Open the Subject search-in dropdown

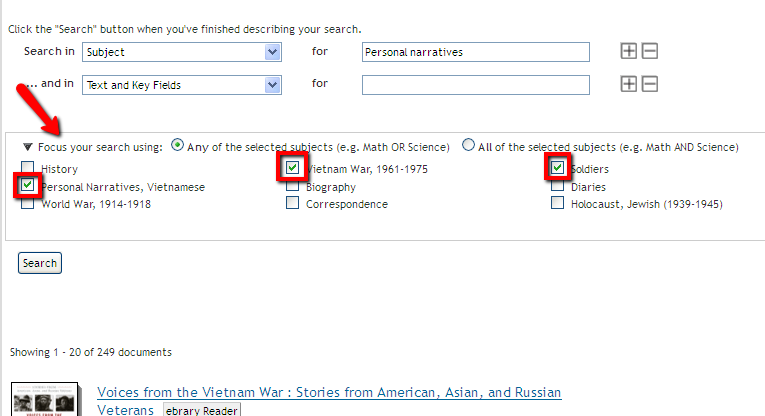pos(181,52)
